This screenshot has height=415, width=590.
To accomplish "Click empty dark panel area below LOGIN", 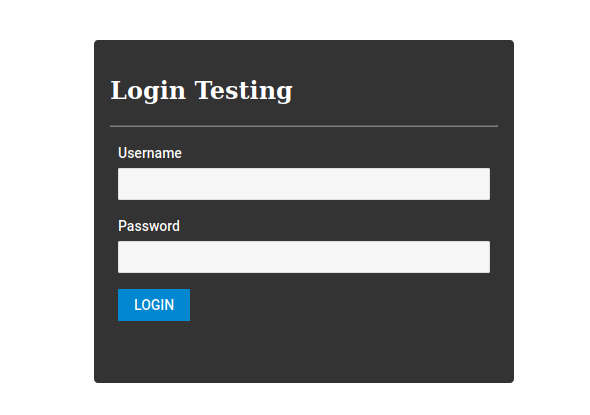I will click(x=304, y=352).
